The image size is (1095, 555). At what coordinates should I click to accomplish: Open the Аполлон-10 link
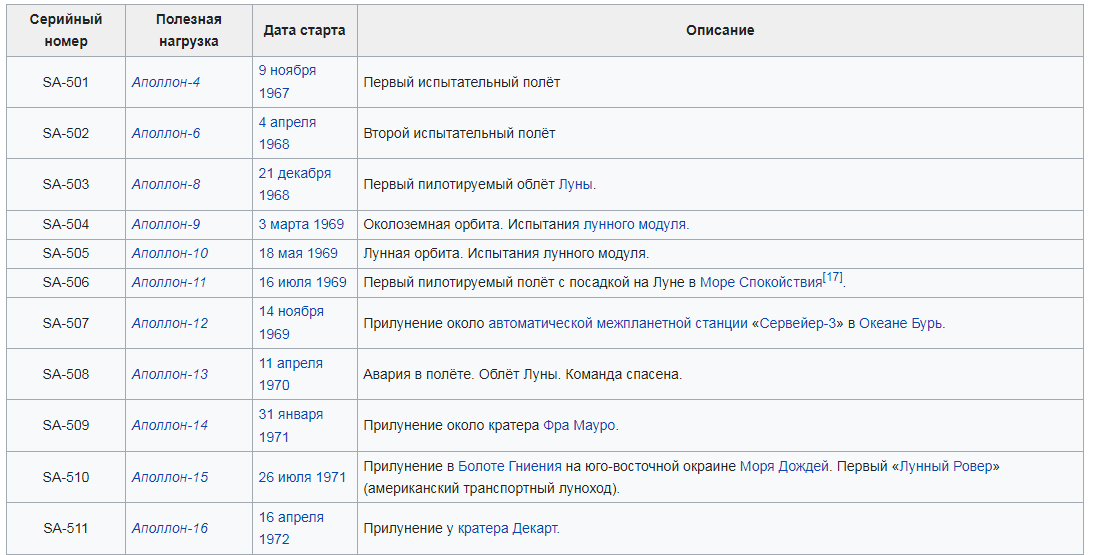tap(170, 253)
